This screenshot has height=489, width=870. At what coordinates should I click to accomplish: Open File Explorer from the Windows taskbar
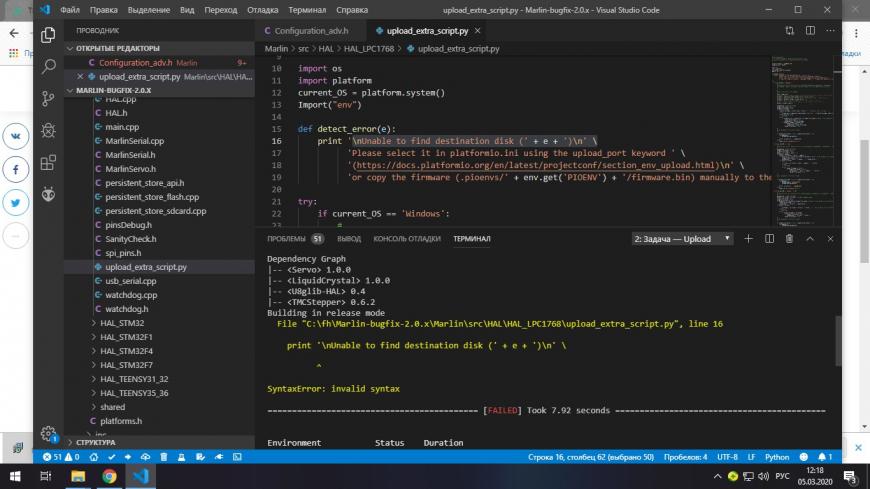[x=78, y=476]
